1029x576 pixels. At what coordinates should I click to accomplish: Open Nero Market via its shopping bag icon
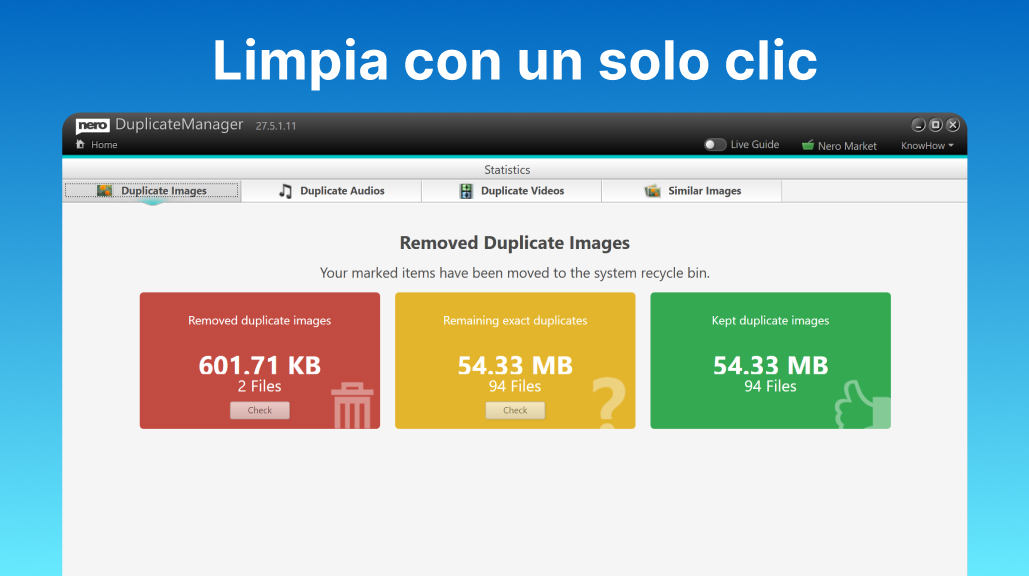pos(806,145)
